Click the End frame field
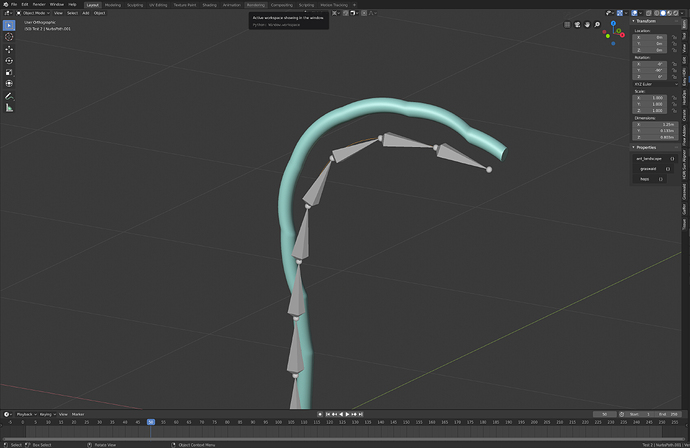The width and height of the screenshot is (690, 448). click(x=669, y=414)
